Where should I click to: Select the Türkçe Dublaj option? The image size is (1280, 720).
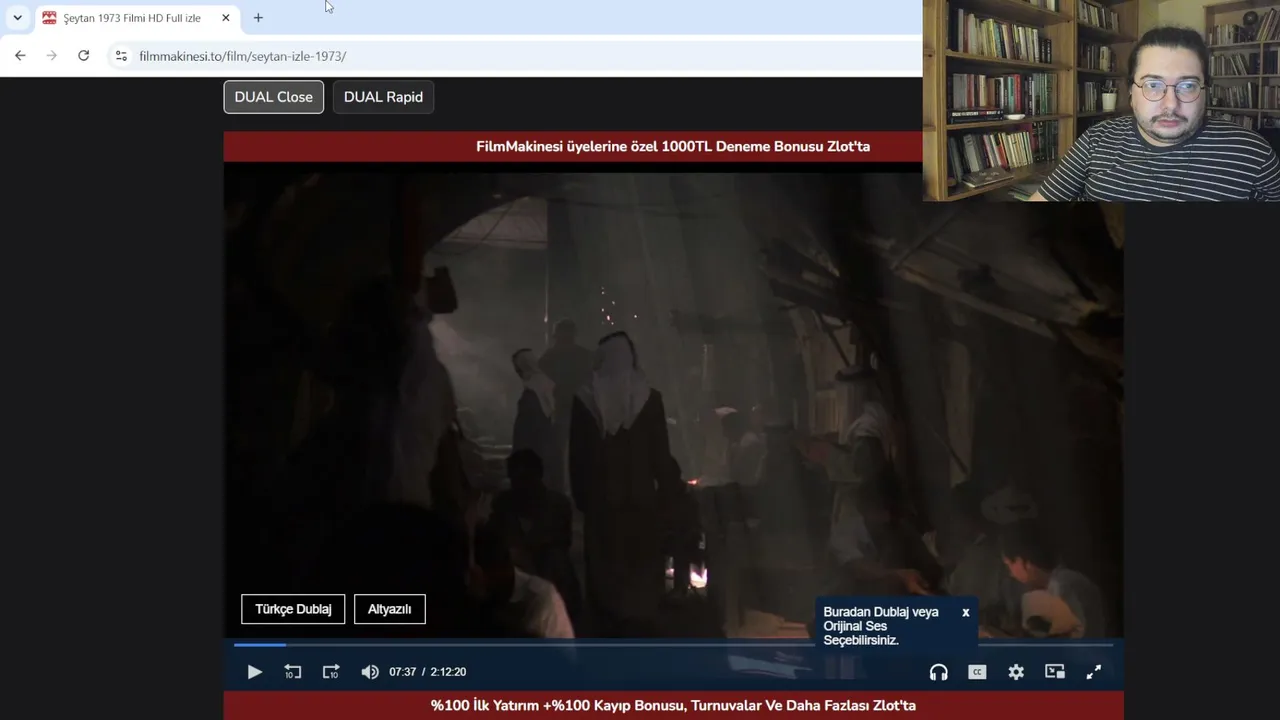[x=293, y=609]
